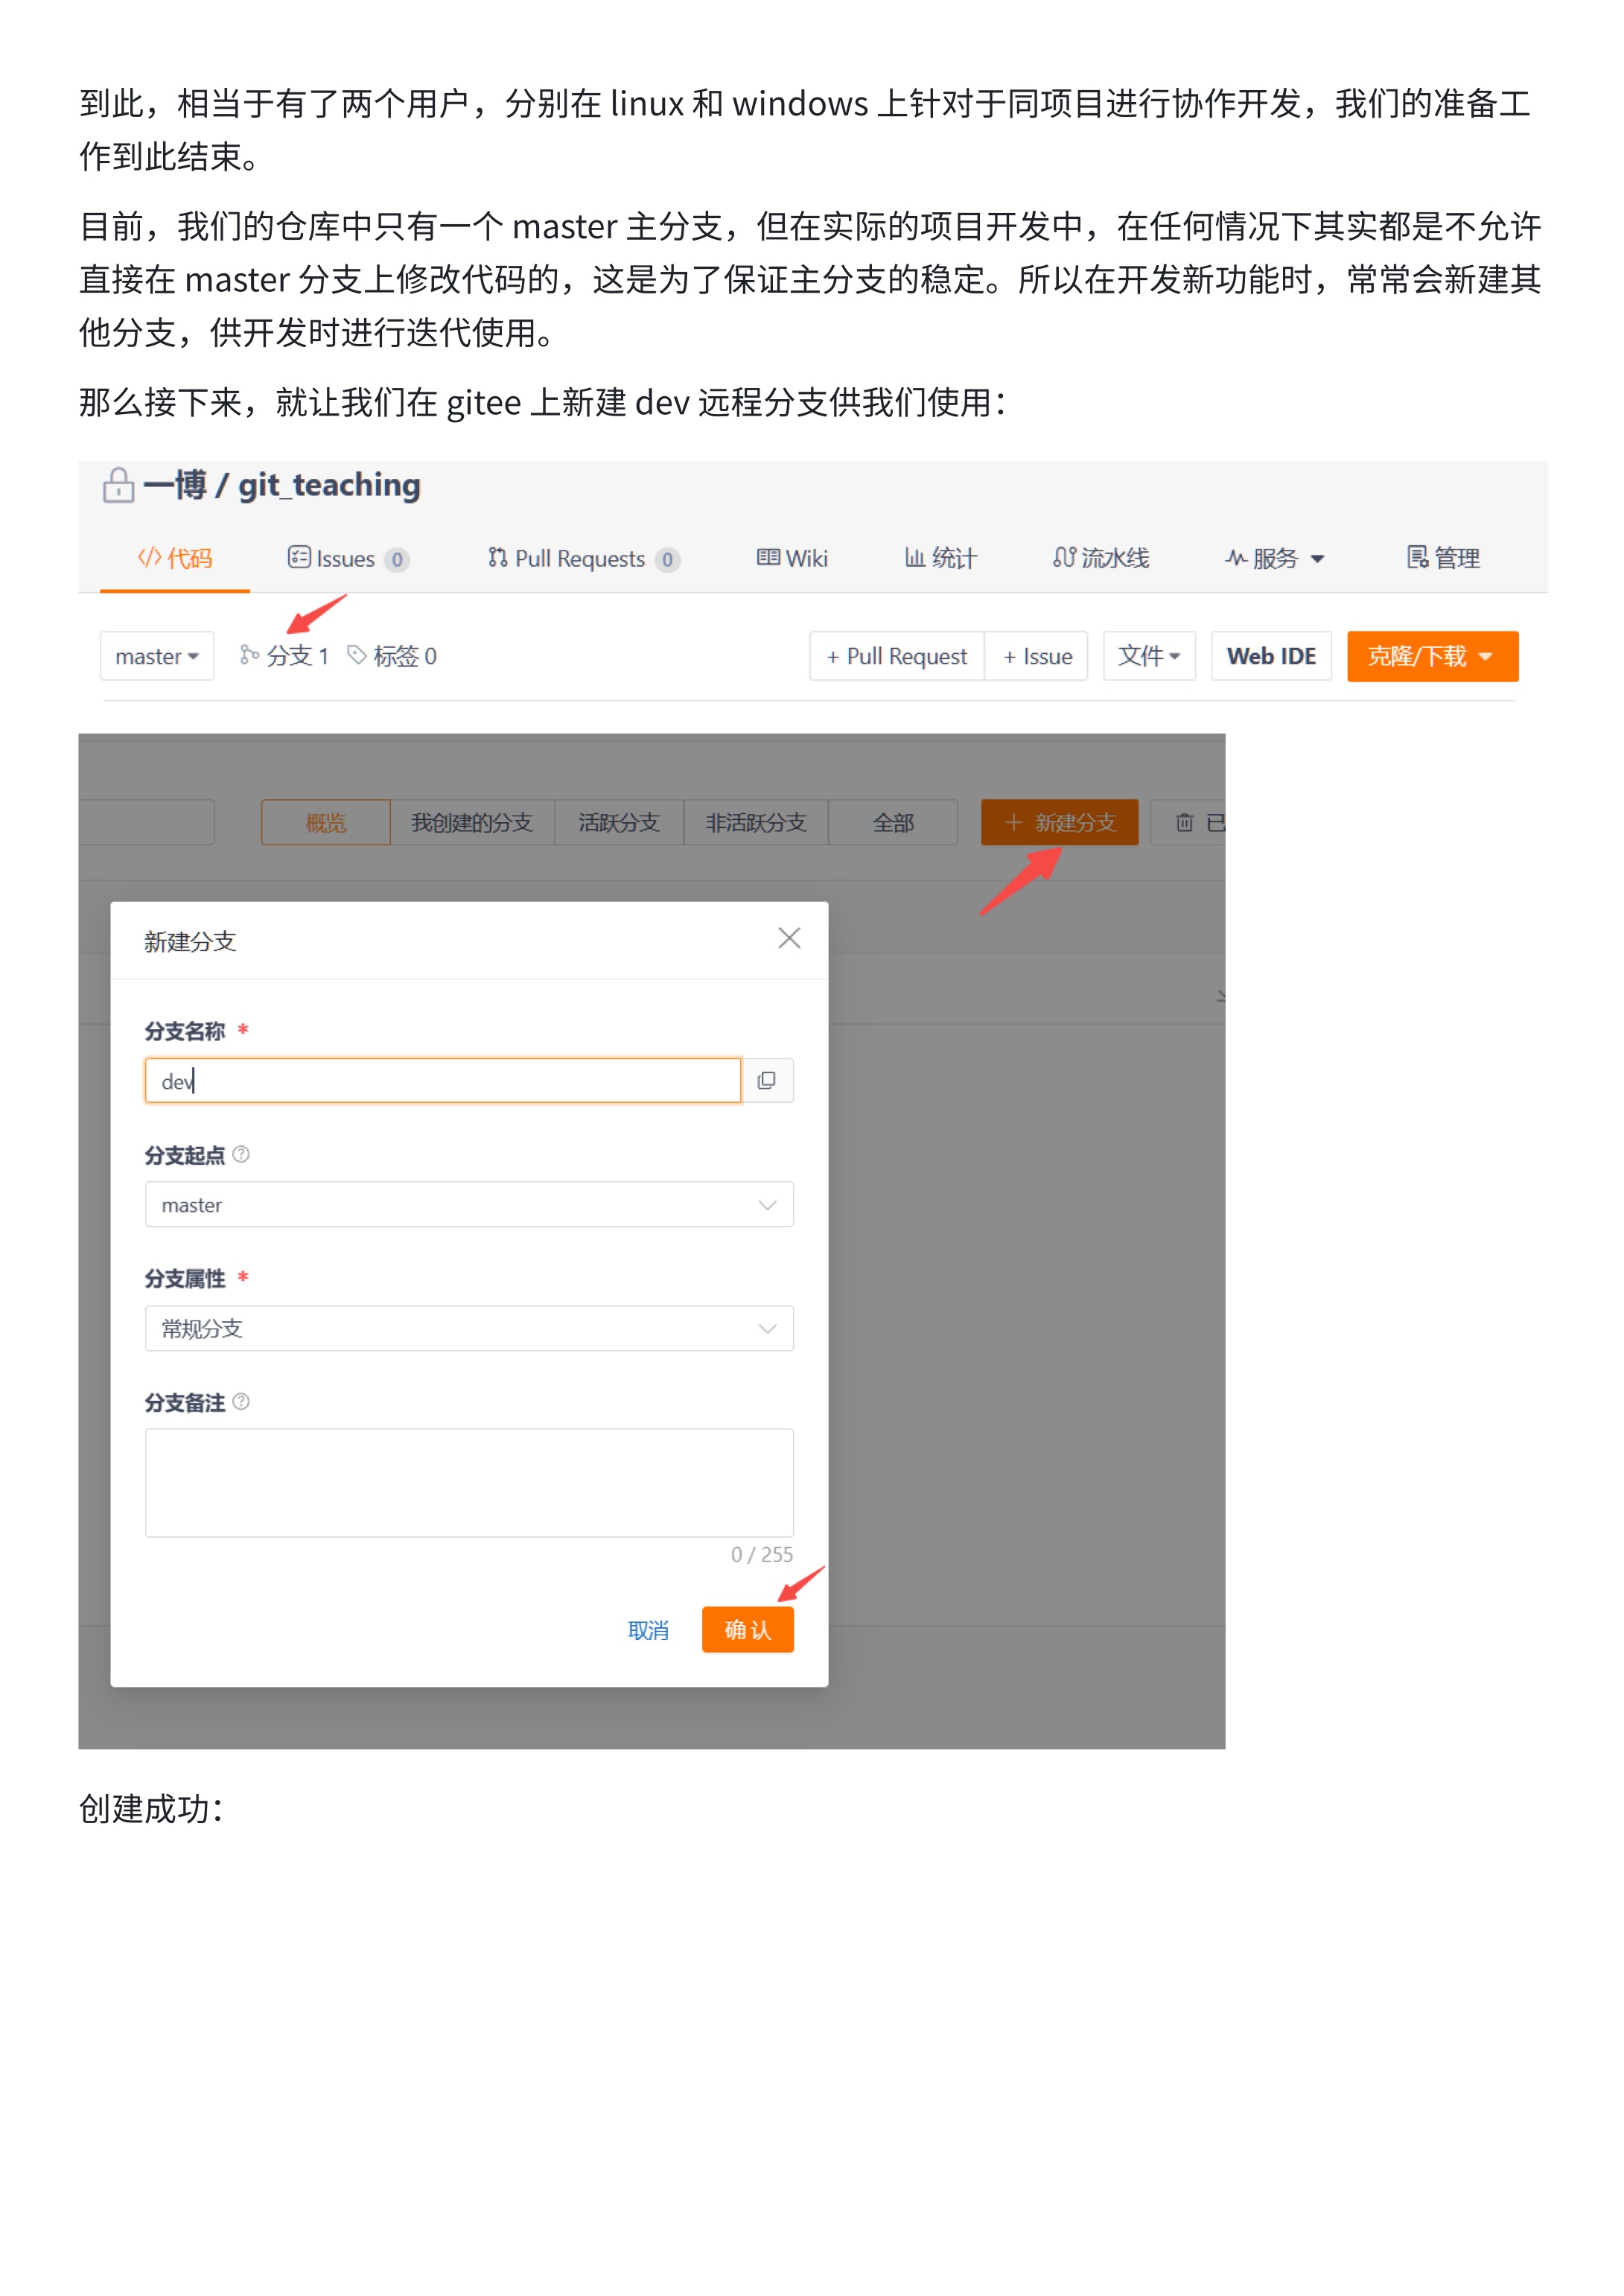Open the 分支属性 dropdown showing 常规分支
This screenshot has width=1624, height=2296.
[x=767, y=1328]
